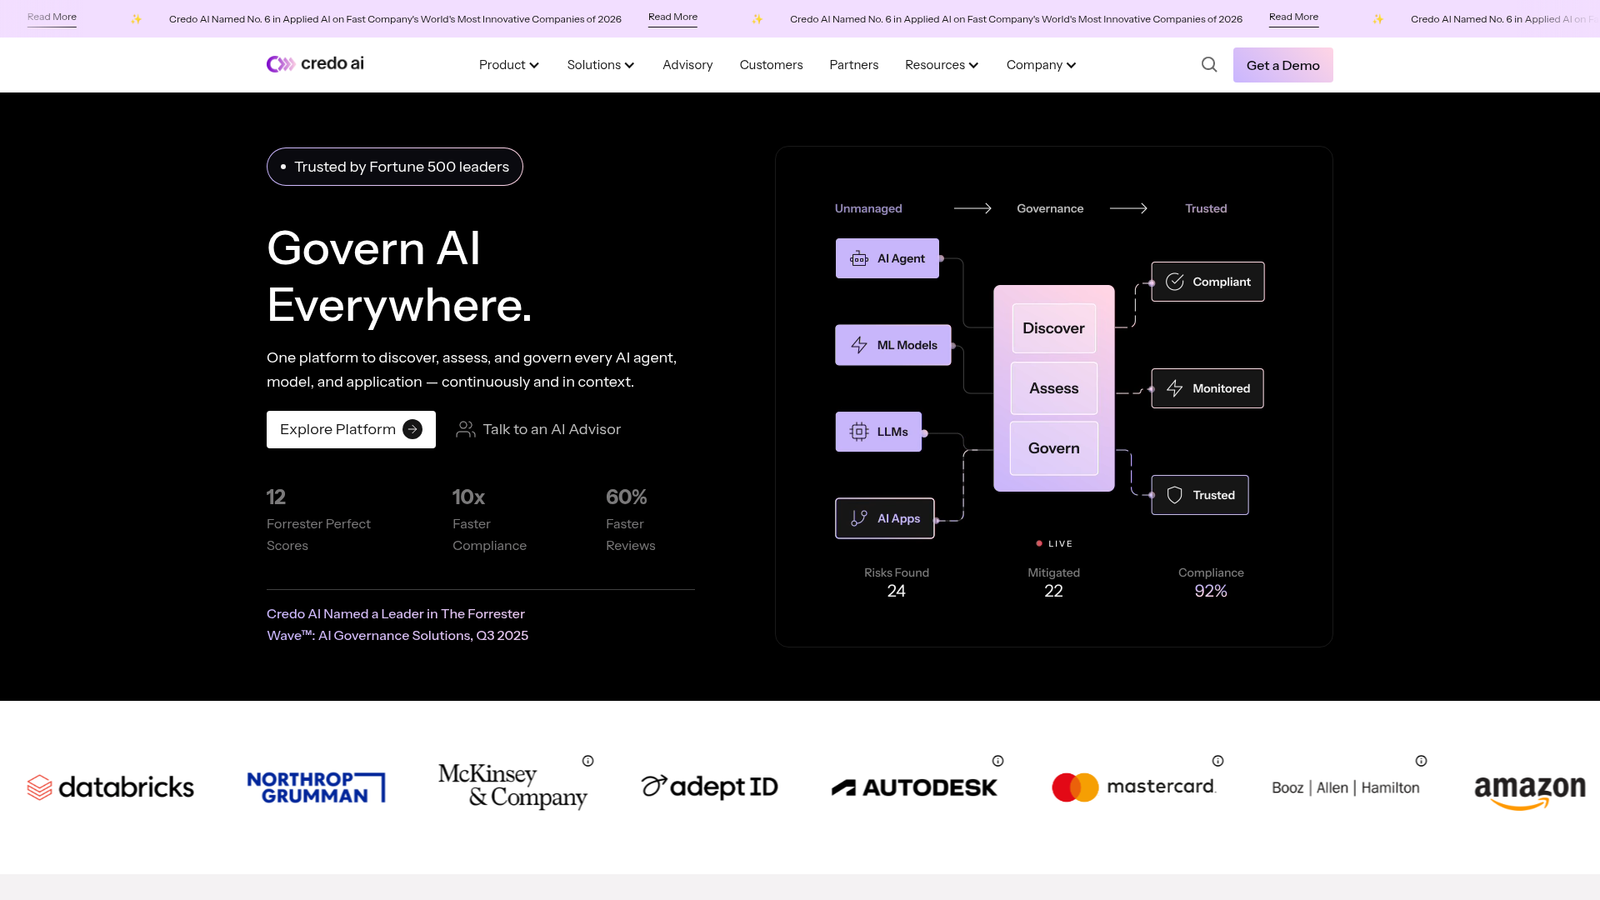Go to the Advisory page

point(688,65)
